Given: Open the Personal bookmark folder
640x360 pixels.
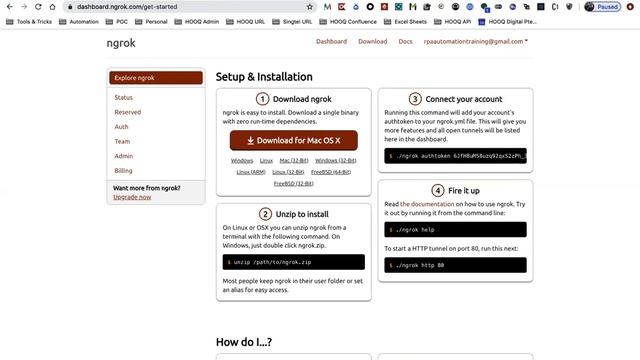Looking at the screenshot, I should tap(151, 22).
